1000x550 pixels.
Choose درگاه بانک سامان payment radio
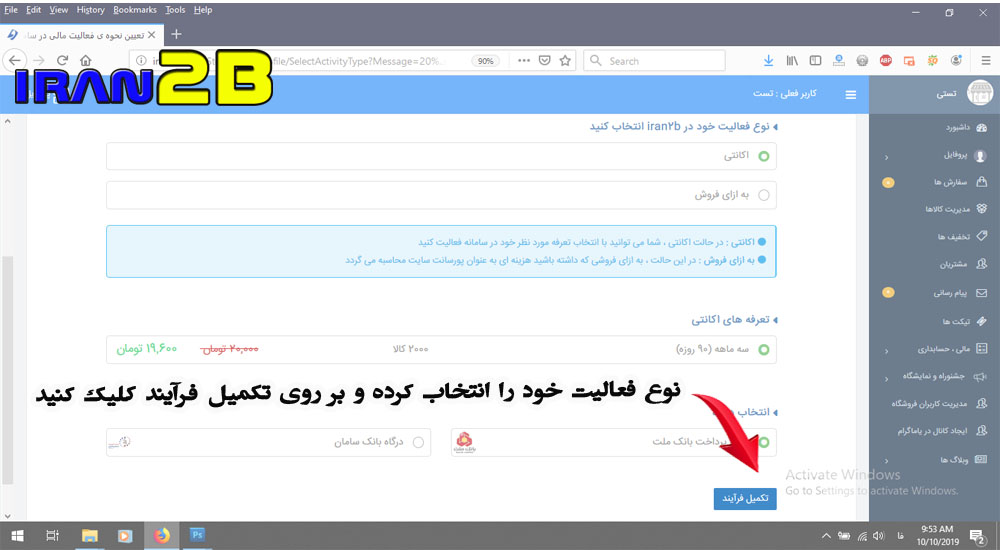coord(418,442)
